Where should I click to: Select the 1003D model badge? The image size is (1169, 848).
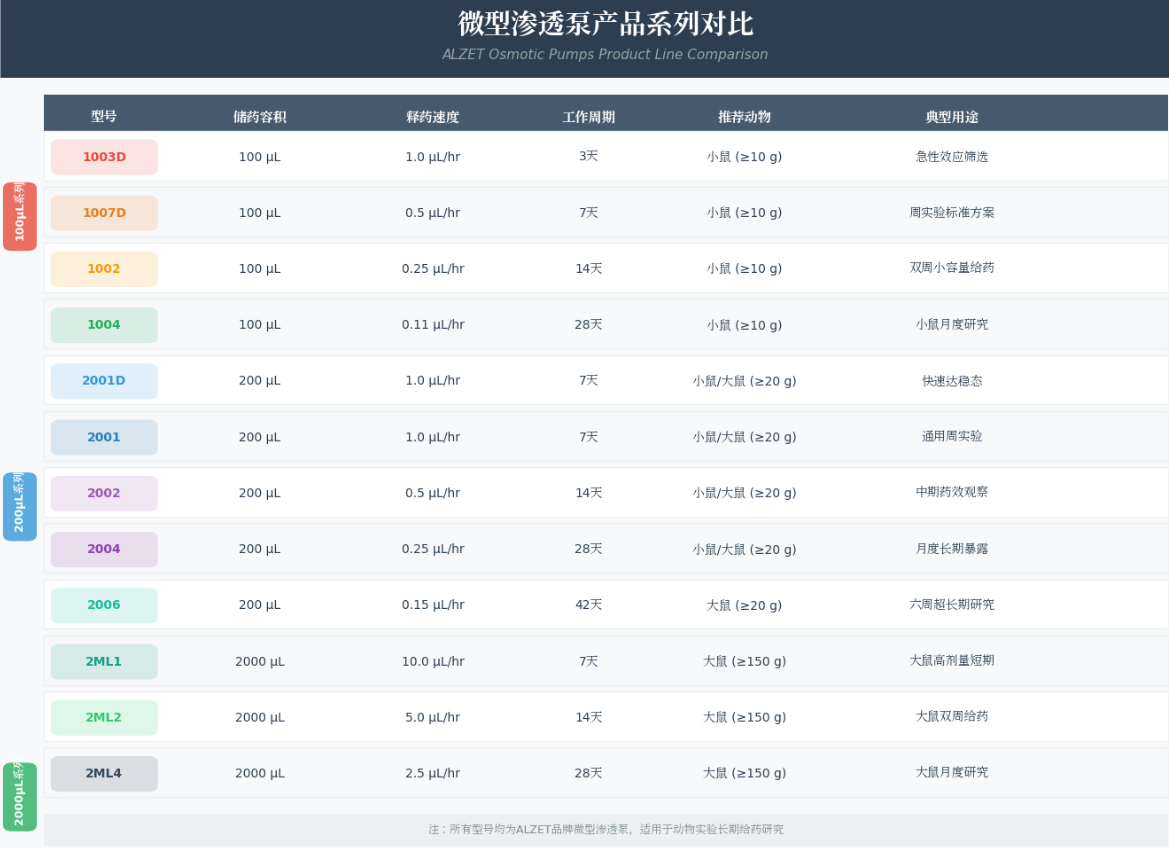tap(103, 157)
